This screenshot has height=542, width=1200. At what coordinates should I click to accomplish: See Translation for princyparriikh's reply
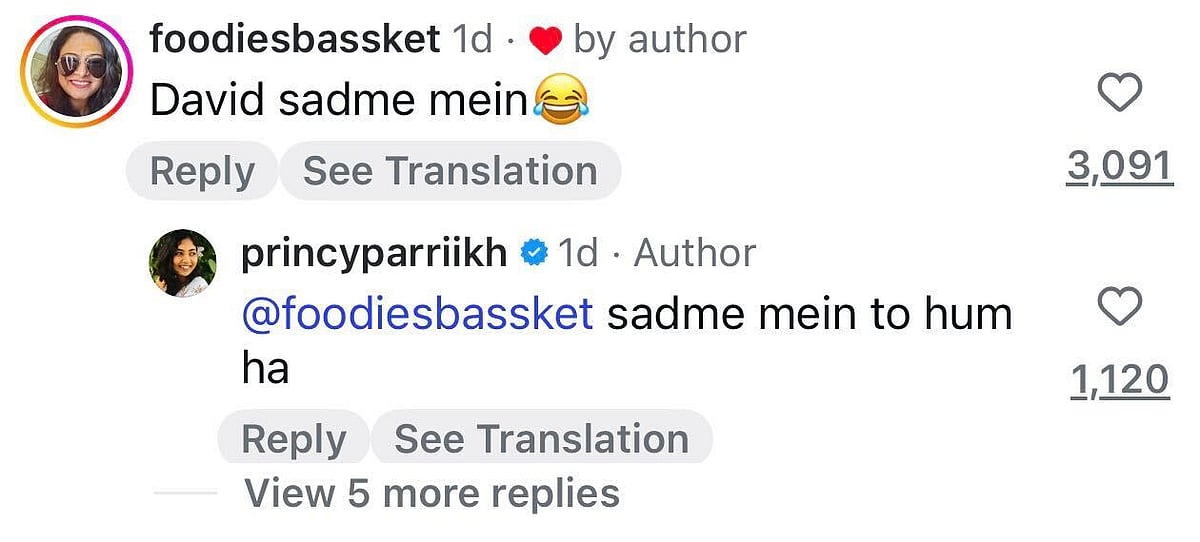tap(541, 439)
